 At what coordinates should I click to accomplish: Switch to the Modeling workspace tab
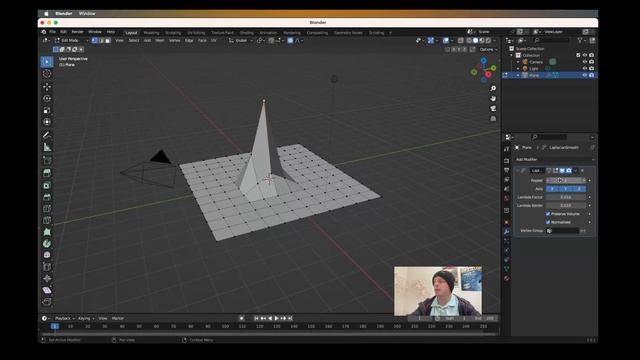151,33
